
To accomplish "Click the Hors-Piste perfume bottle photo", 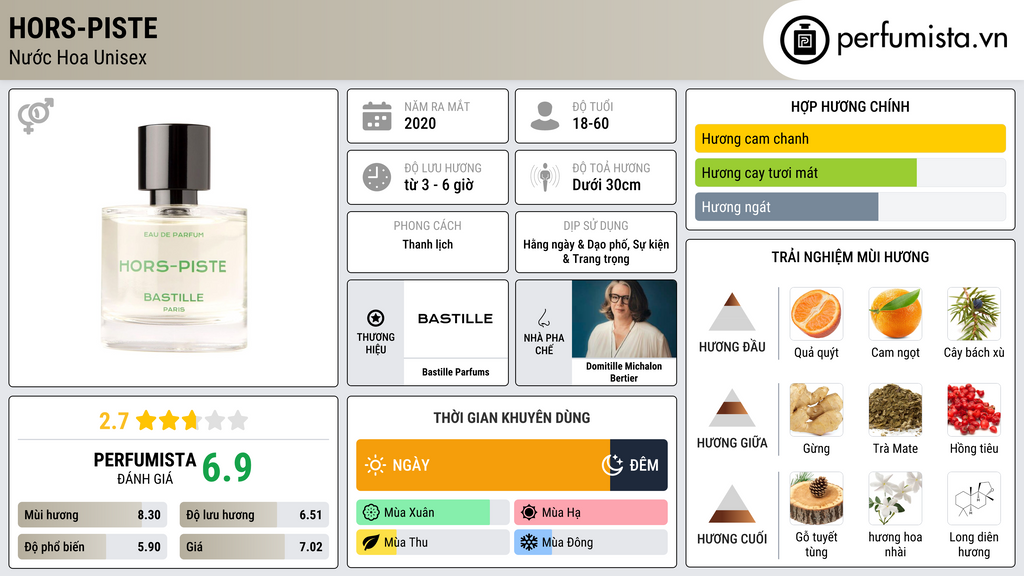I will pos(174,238).
